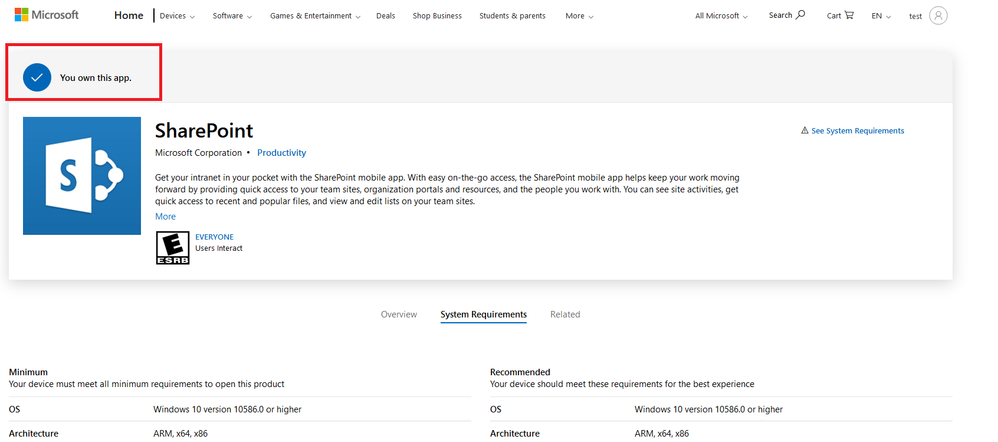
Task: Click the Minimum requirements heading
Action: pos(28,372)
